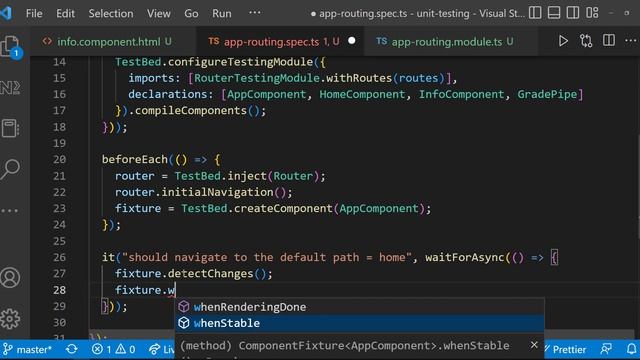Show additional views ellipsis in activity bar
640x360 pixels.
point(10,211)
